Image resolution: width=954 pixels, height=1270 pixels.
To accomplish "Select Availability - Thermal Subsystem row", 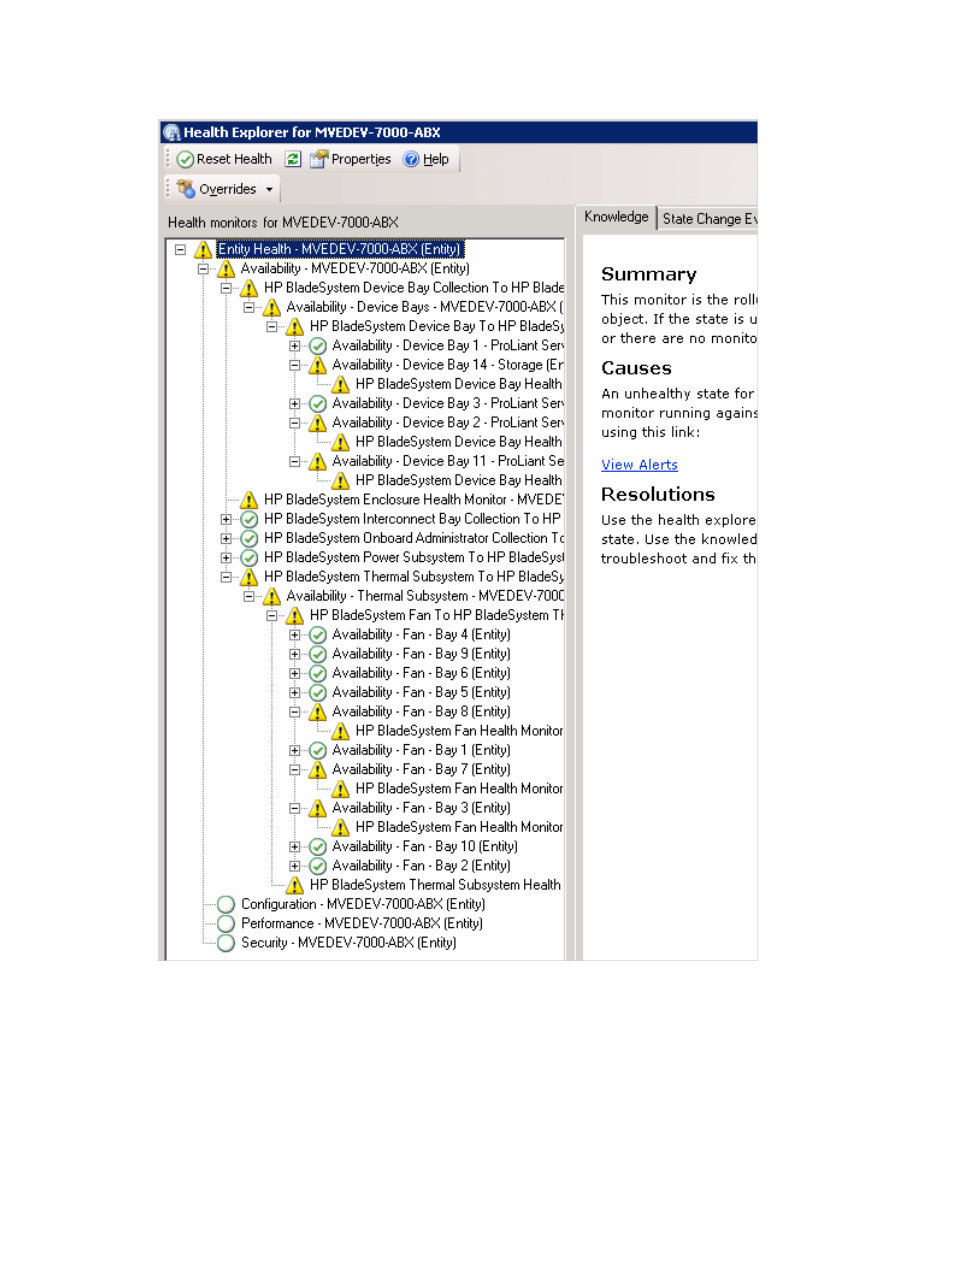I will click(424, 596).
